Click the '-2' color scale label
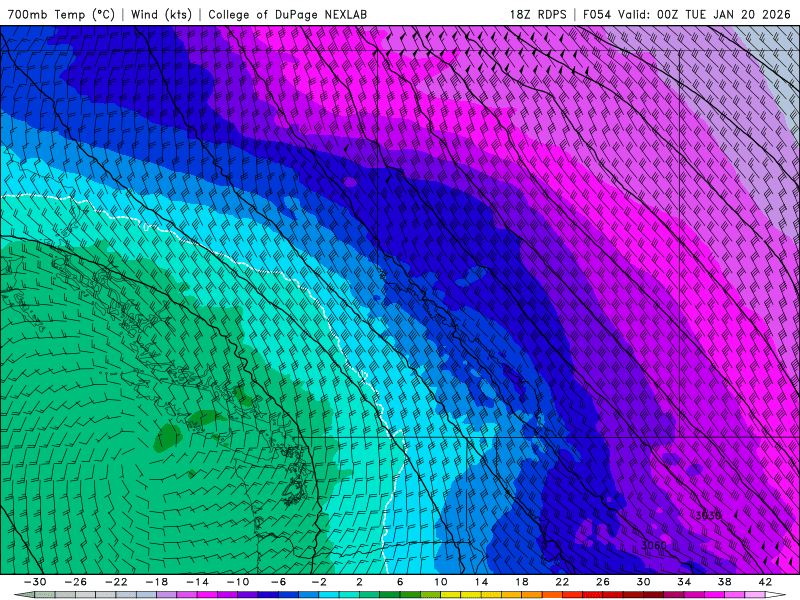 [x=319, y=582]
